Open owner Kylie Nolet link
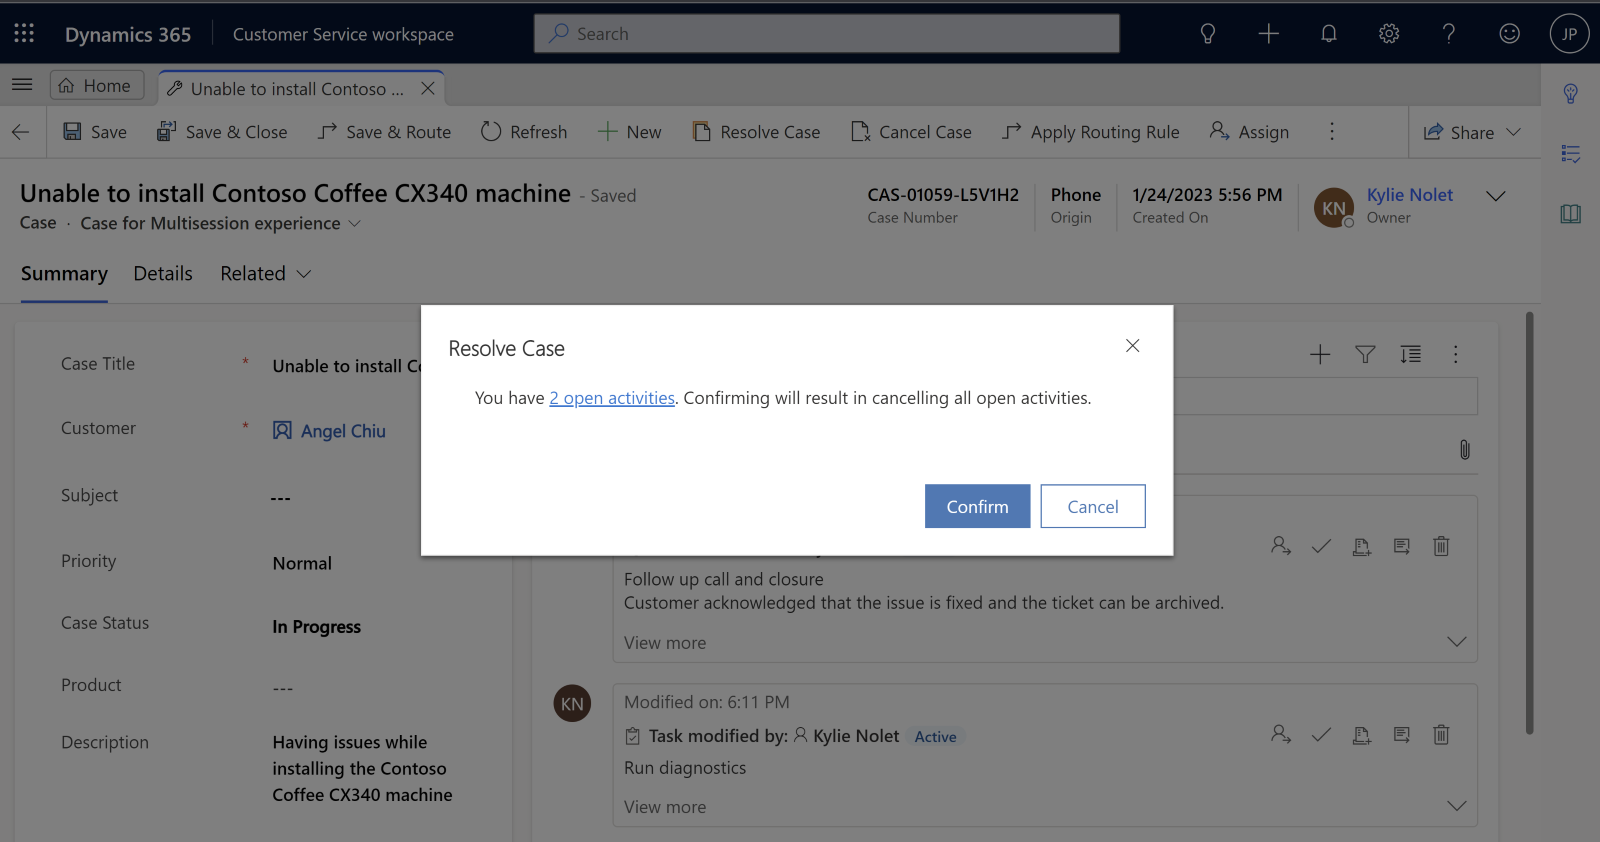Image resolution: width=1600 pixels, height=842 pixels. click(1410, 195)
